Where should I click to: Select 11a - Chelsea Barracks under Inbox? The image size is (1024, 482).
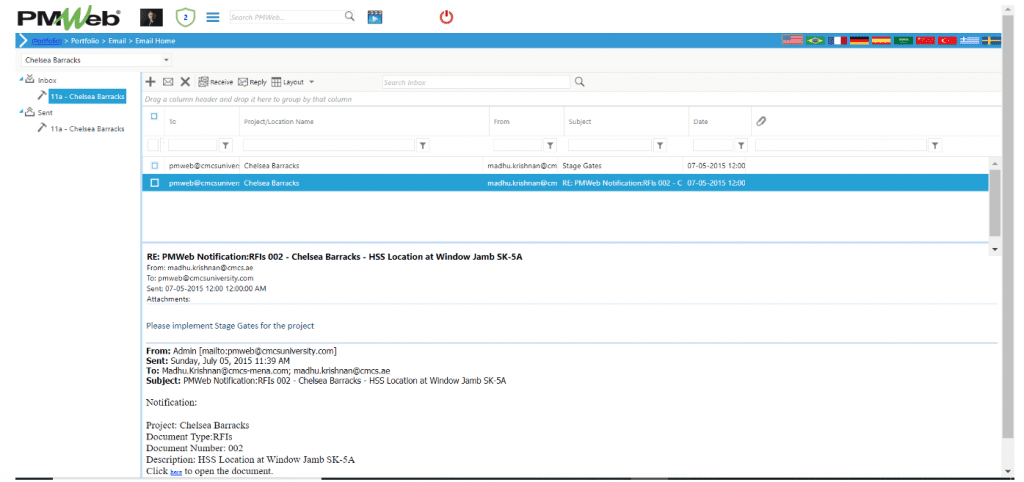click(87, 96)
